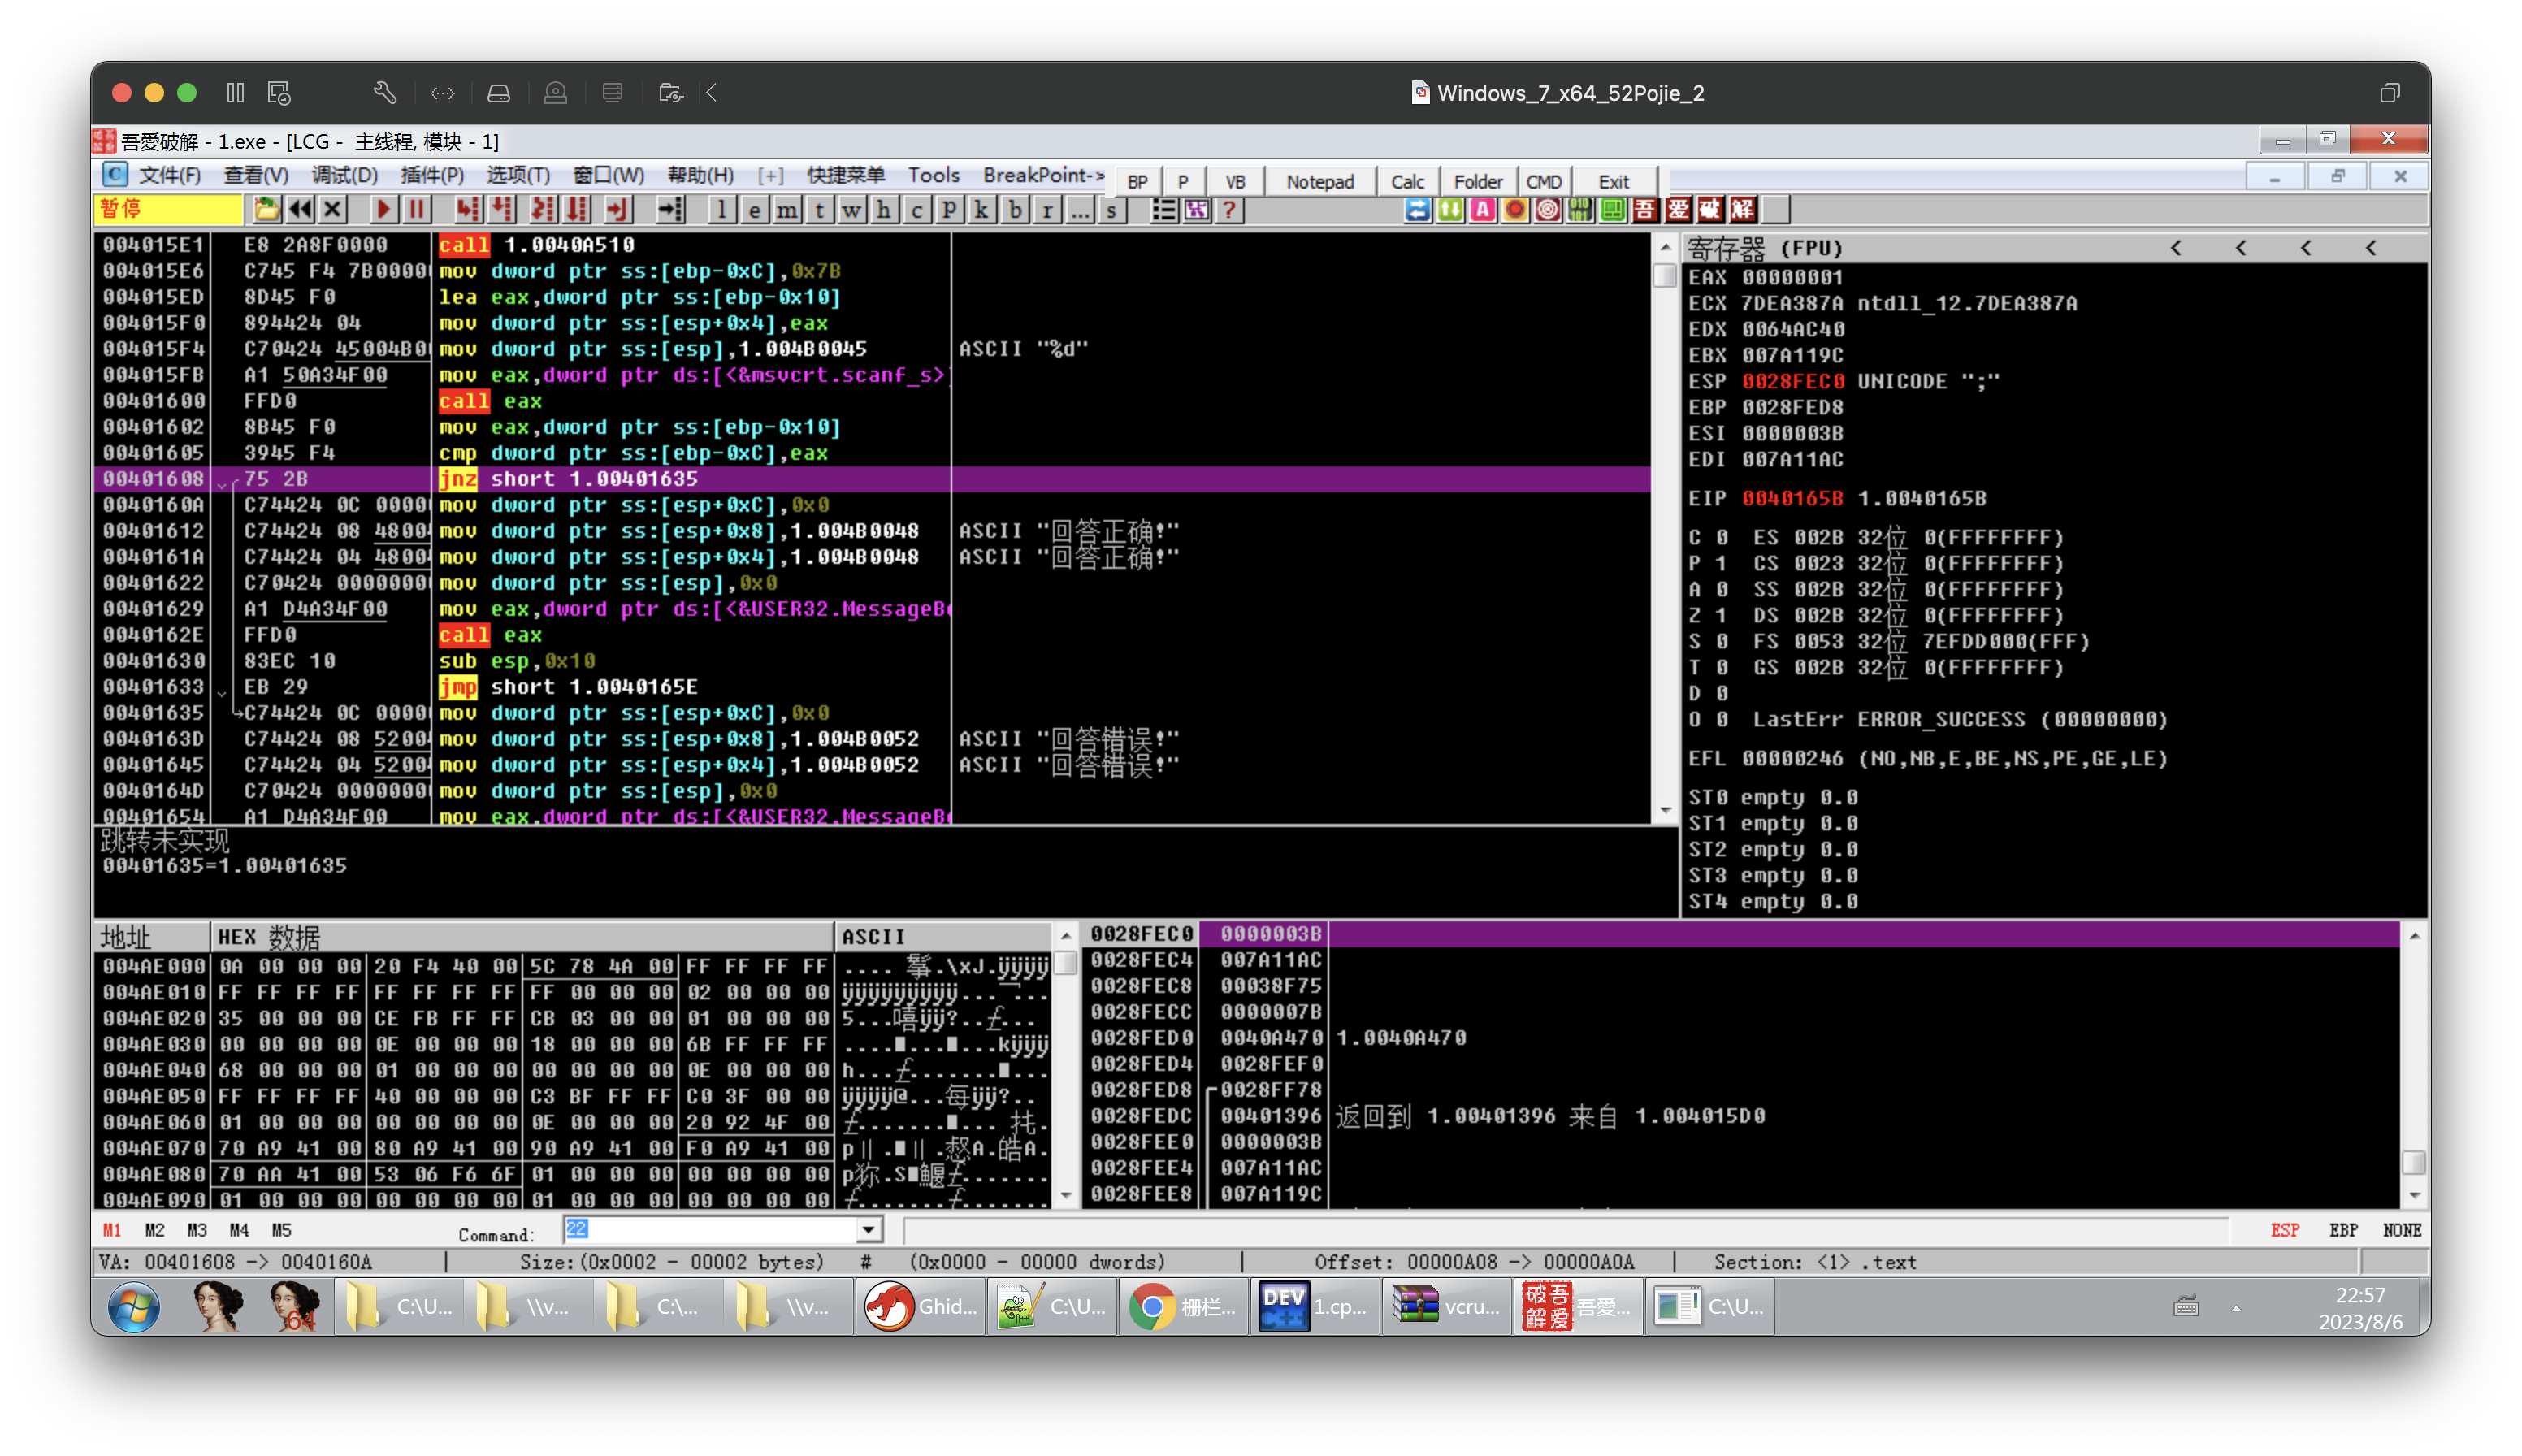Switch to the M1 memory dump
This screenshot has width=2522, height=1456.
tap(112, 1230)
